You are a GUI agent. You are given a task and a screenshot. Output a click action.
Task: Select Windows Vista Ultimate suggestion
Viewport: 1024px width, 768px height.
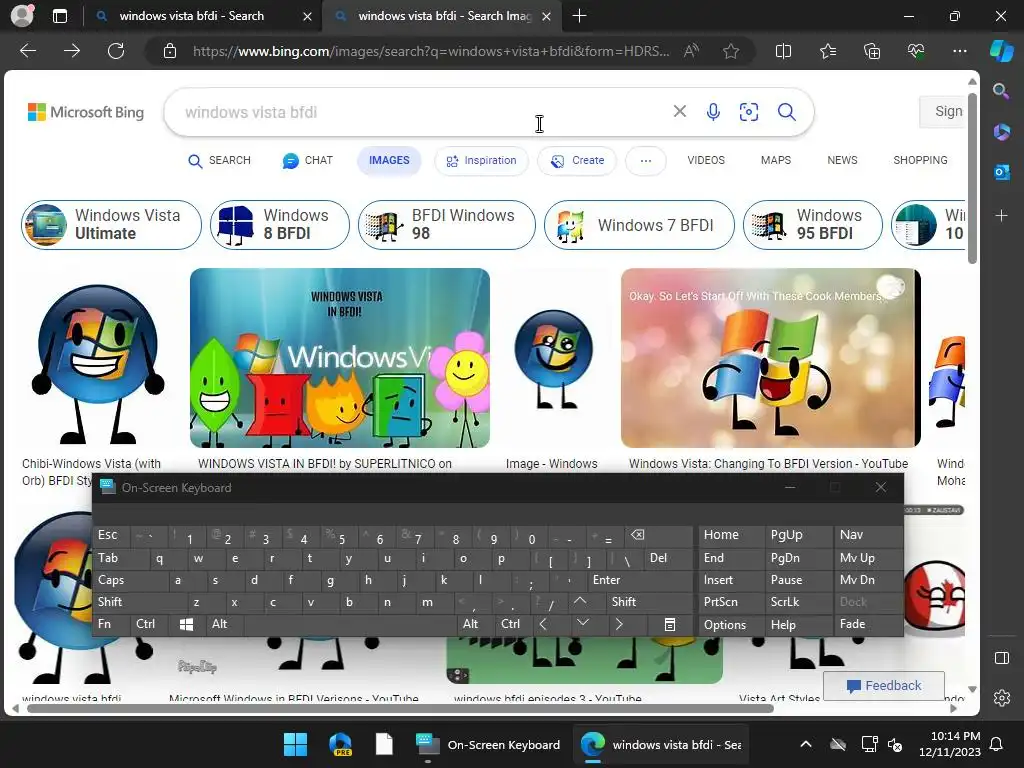111,225
